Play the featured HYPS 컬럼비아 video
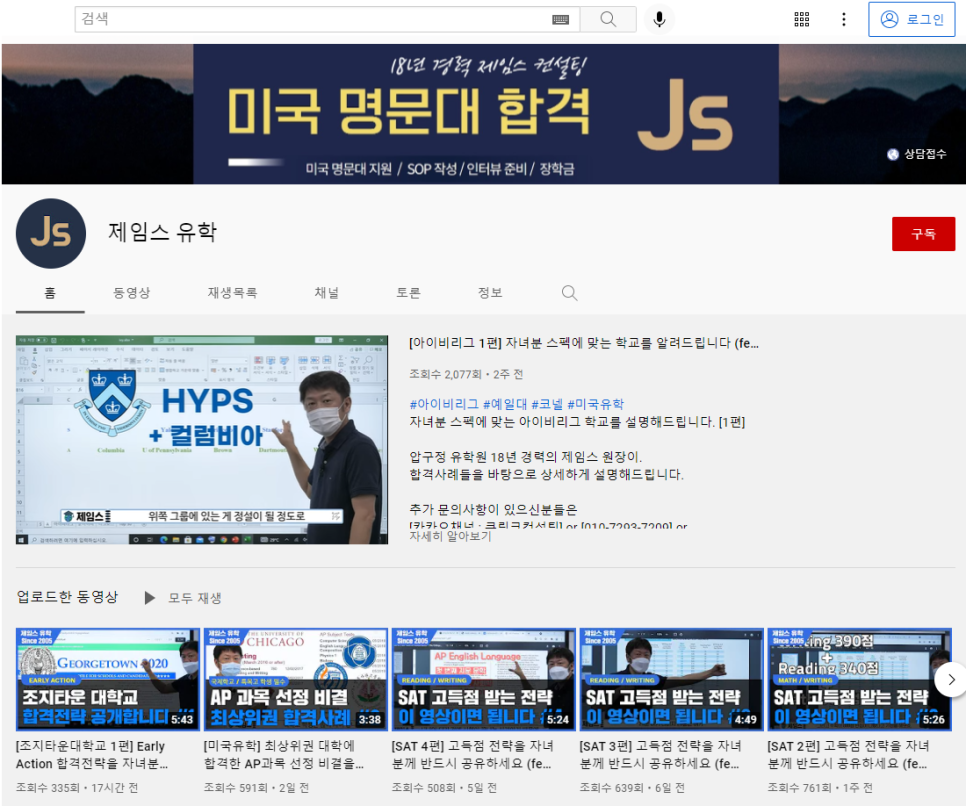This screenshot has height=806, width=966. [202, 440]
